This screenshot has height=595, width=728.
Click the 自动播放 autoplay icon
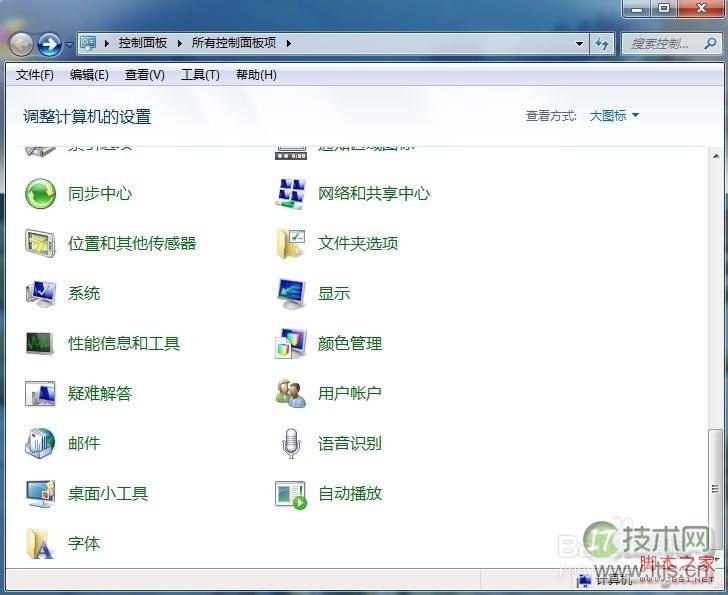pos(291,494)
